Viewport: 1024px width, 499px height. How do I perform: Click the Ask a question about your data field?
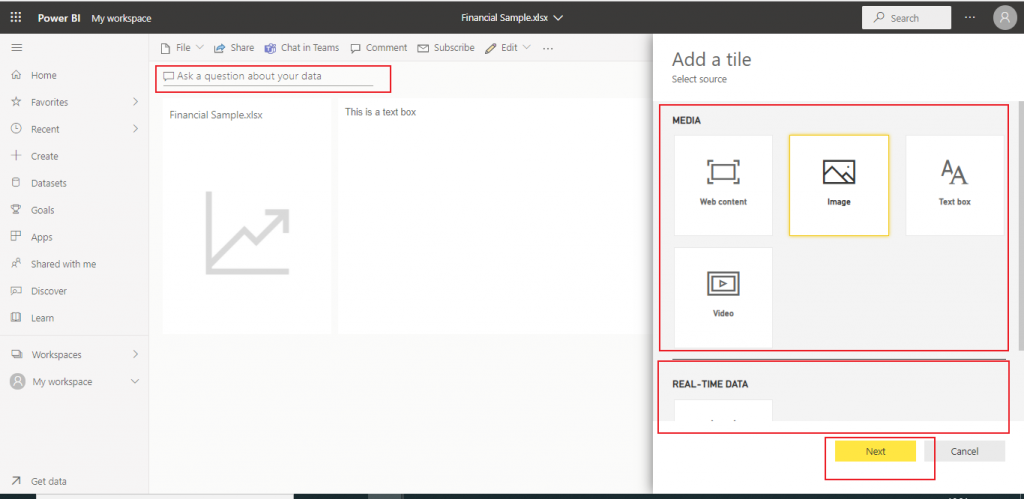coord(268,76)
